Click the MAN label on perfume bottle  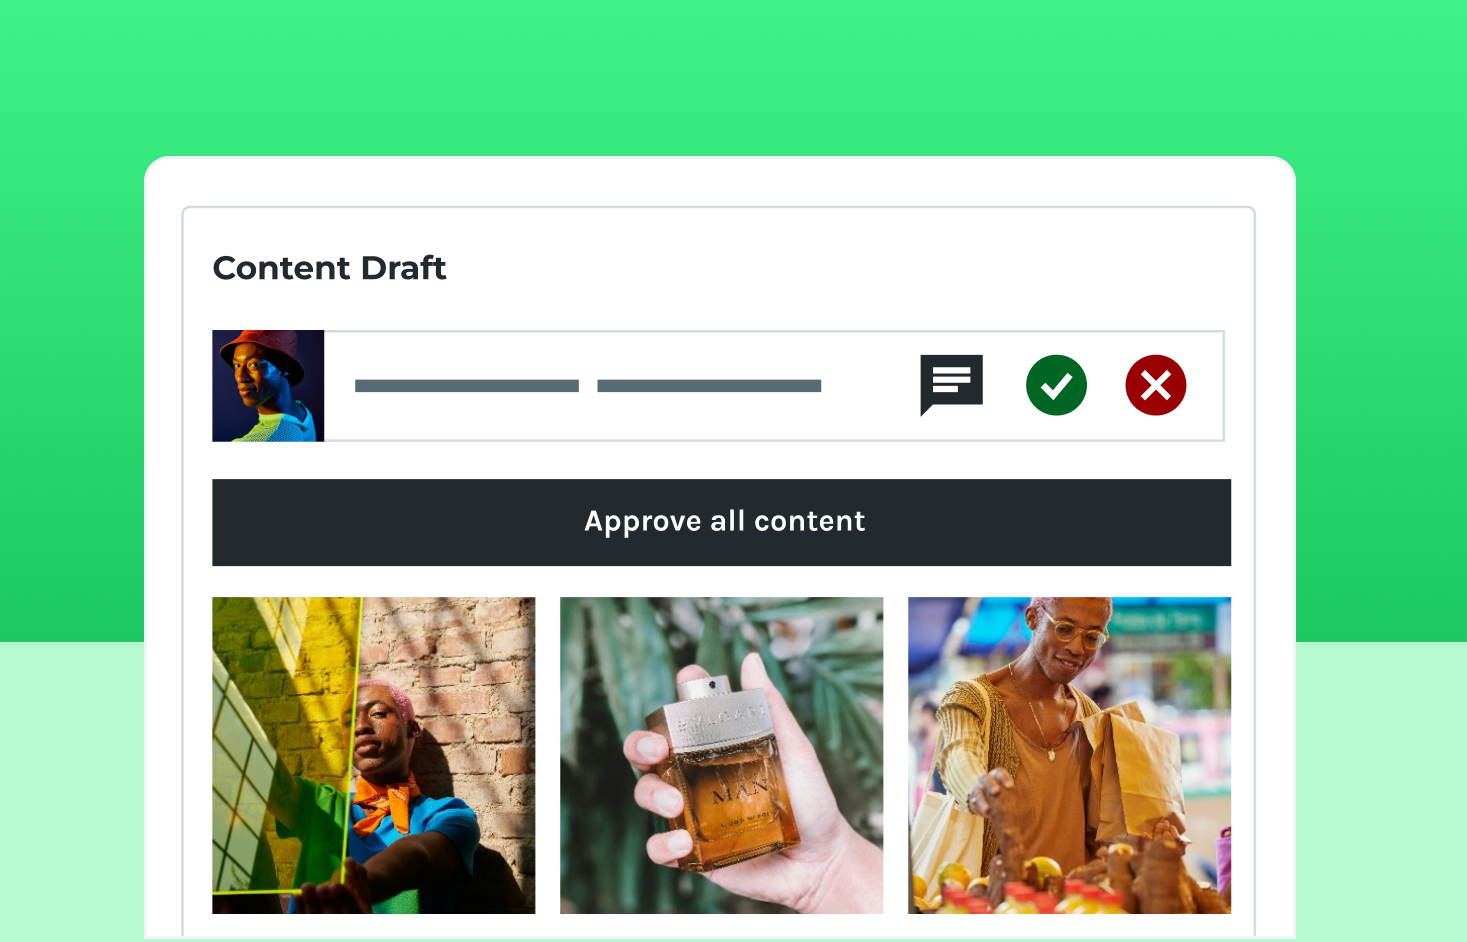(x=740, y=792)
